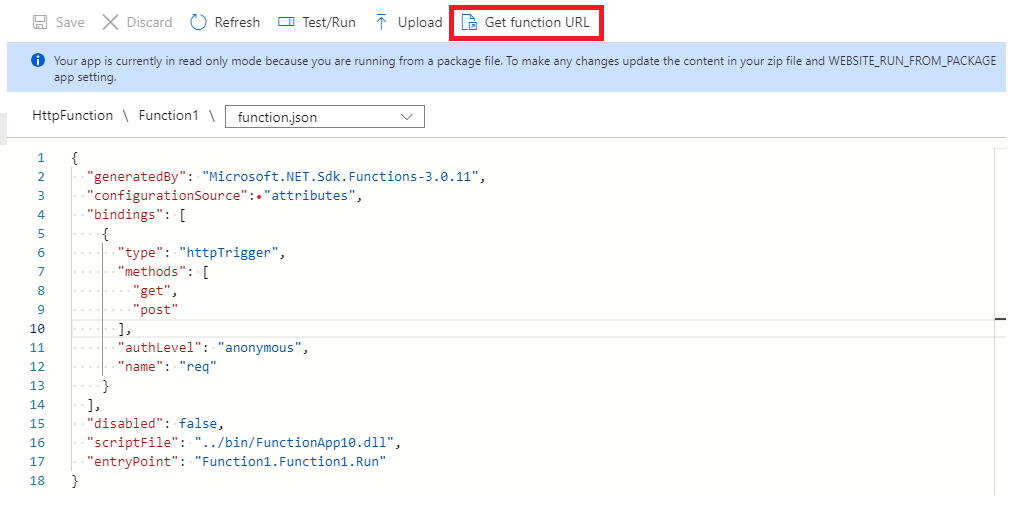Select the Save button label
The image size is (1026, 506).
click(x=69, y=22)
